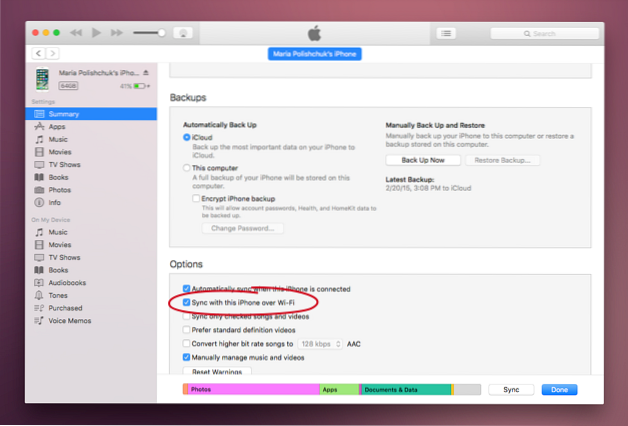Open the Apps section in the sidebar
Image resolution: width=628 pixels, height=426 pixels.
click(x=57, y=127)
